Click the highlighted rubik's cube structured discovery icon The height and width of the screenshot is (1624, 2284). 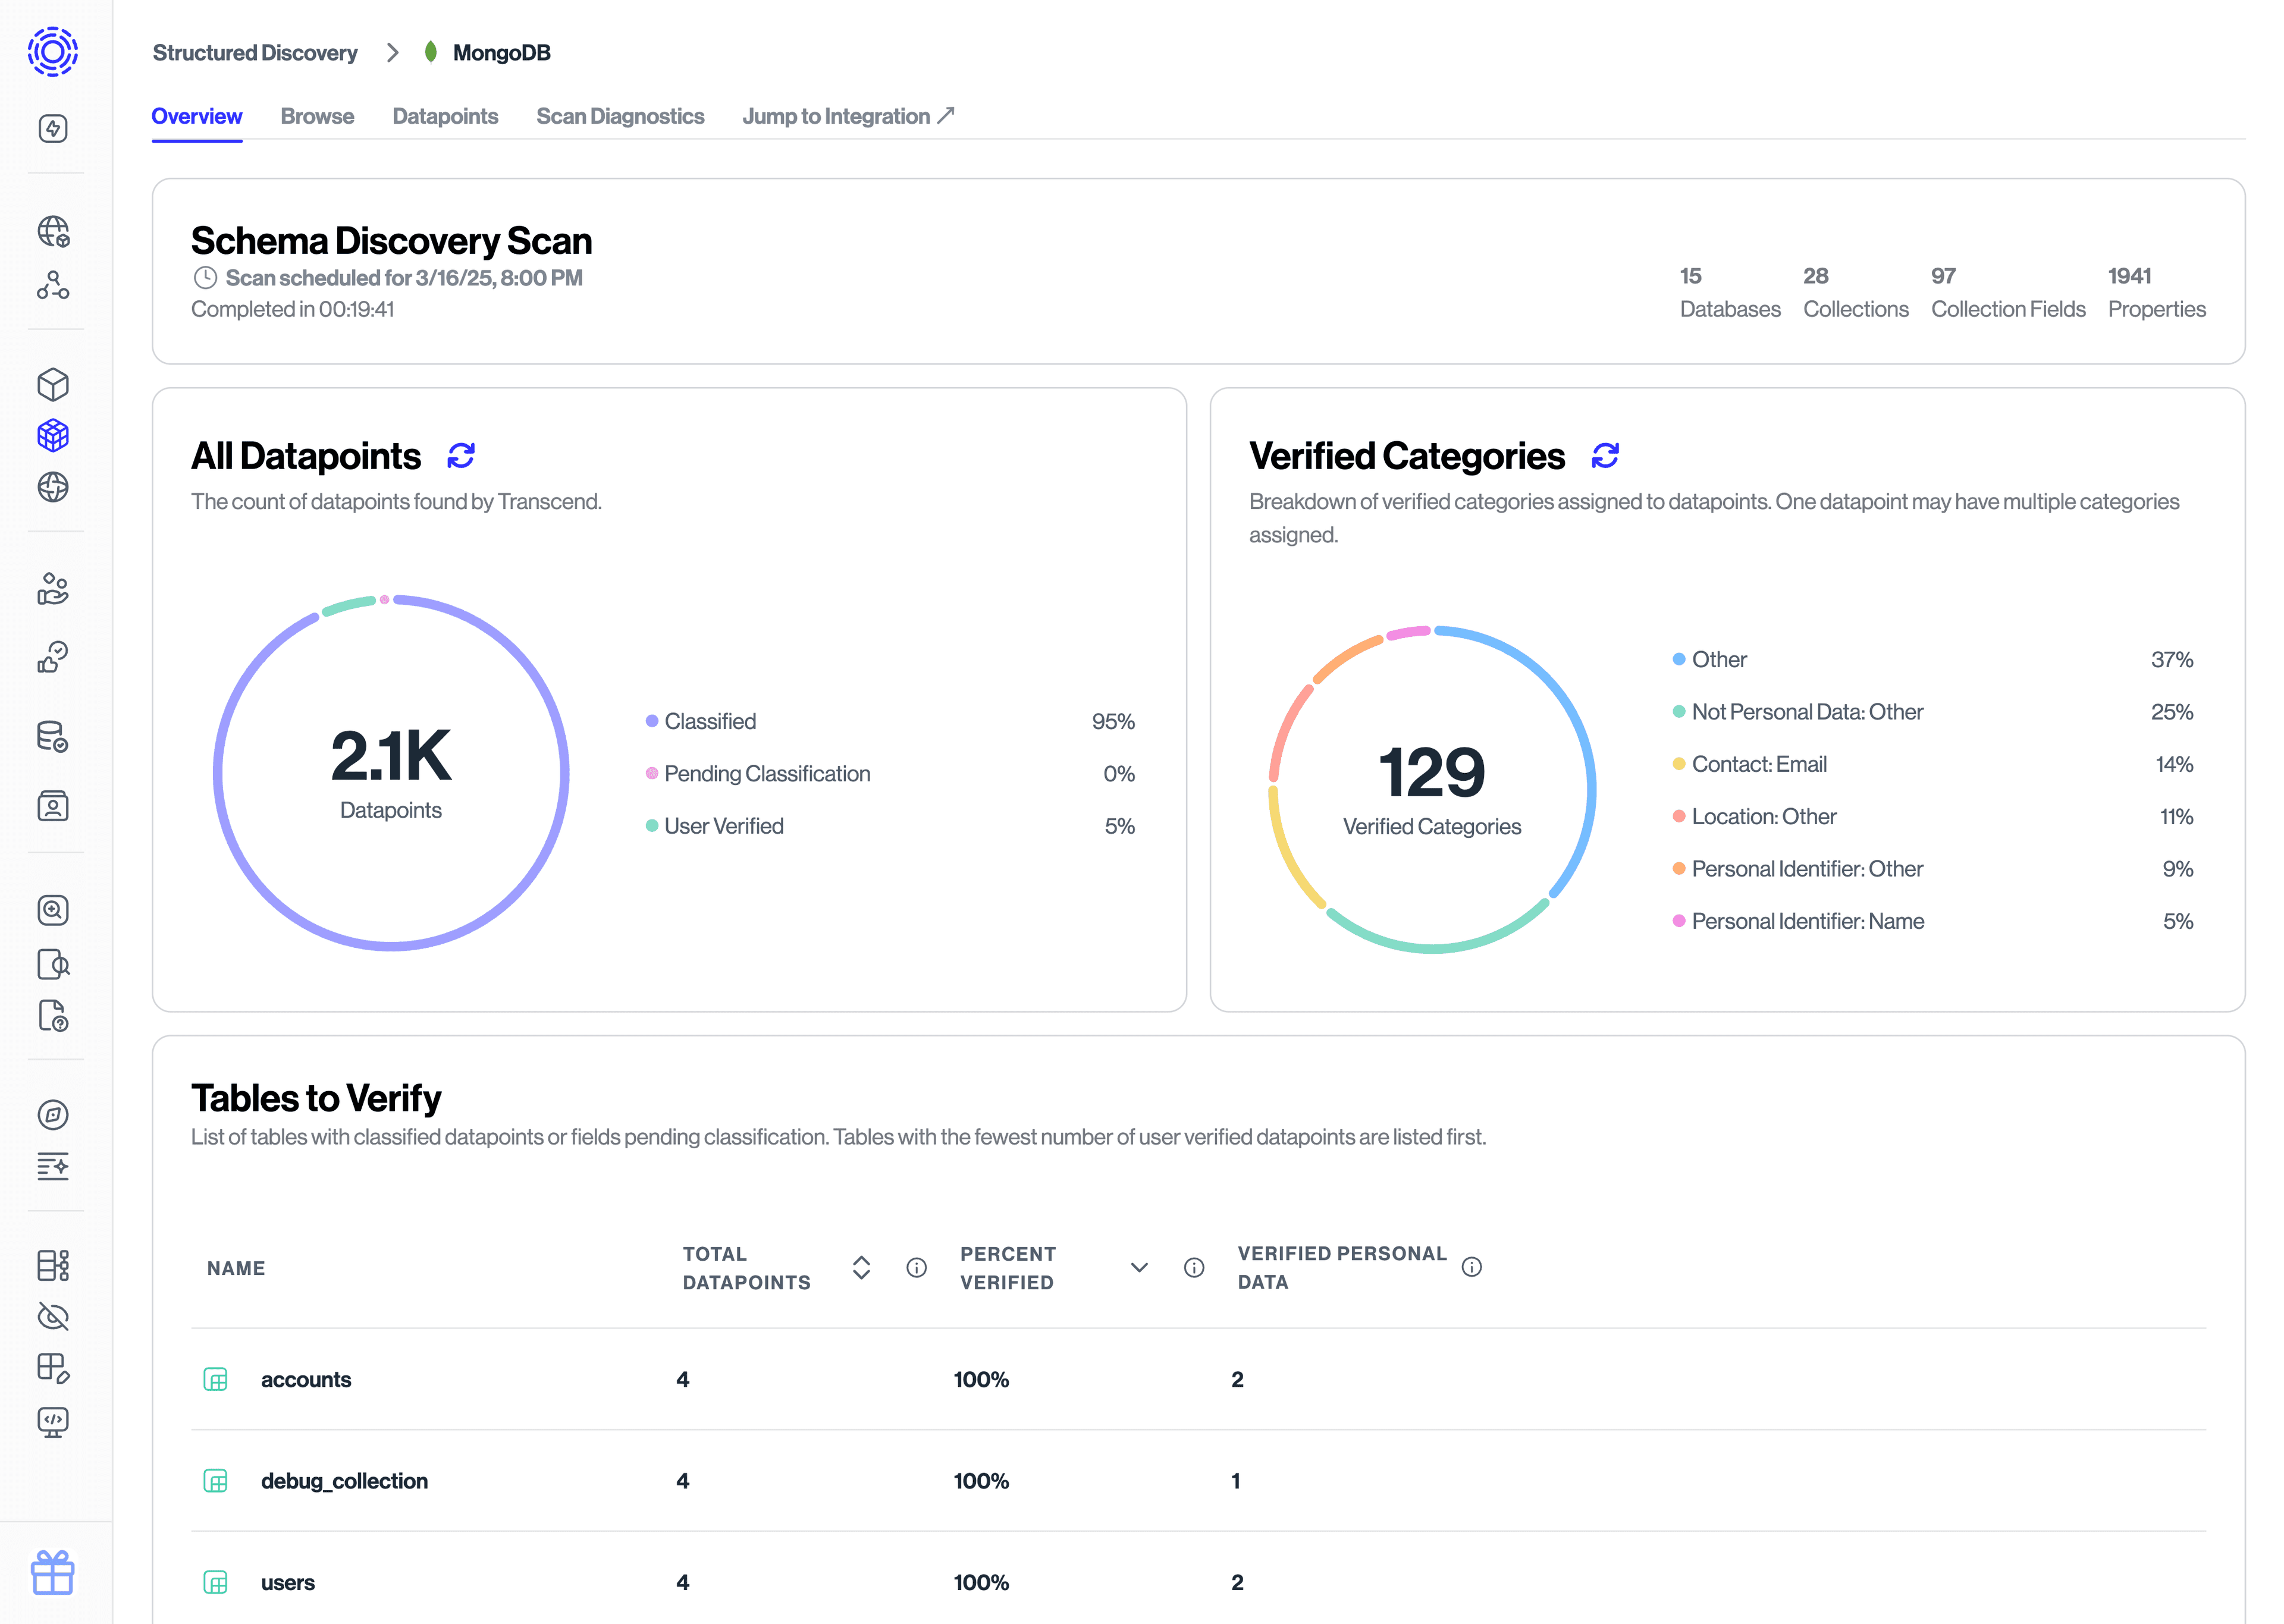tap(54, 434)
